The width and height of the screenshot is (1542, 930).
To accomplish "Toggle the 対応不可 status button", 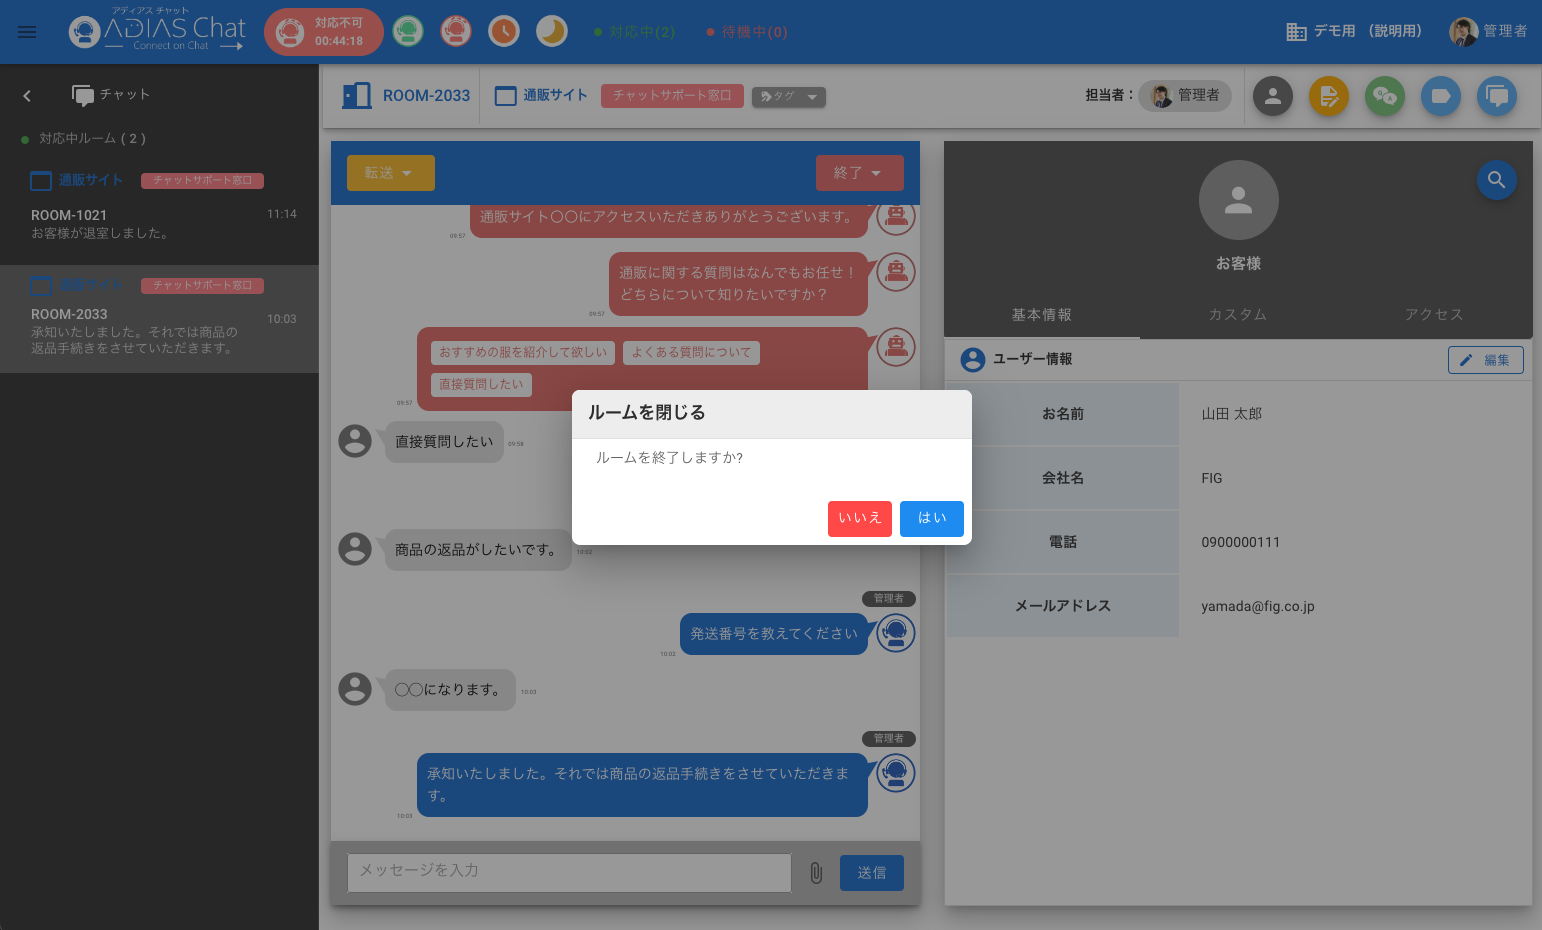I will click(x=323, y=32).
